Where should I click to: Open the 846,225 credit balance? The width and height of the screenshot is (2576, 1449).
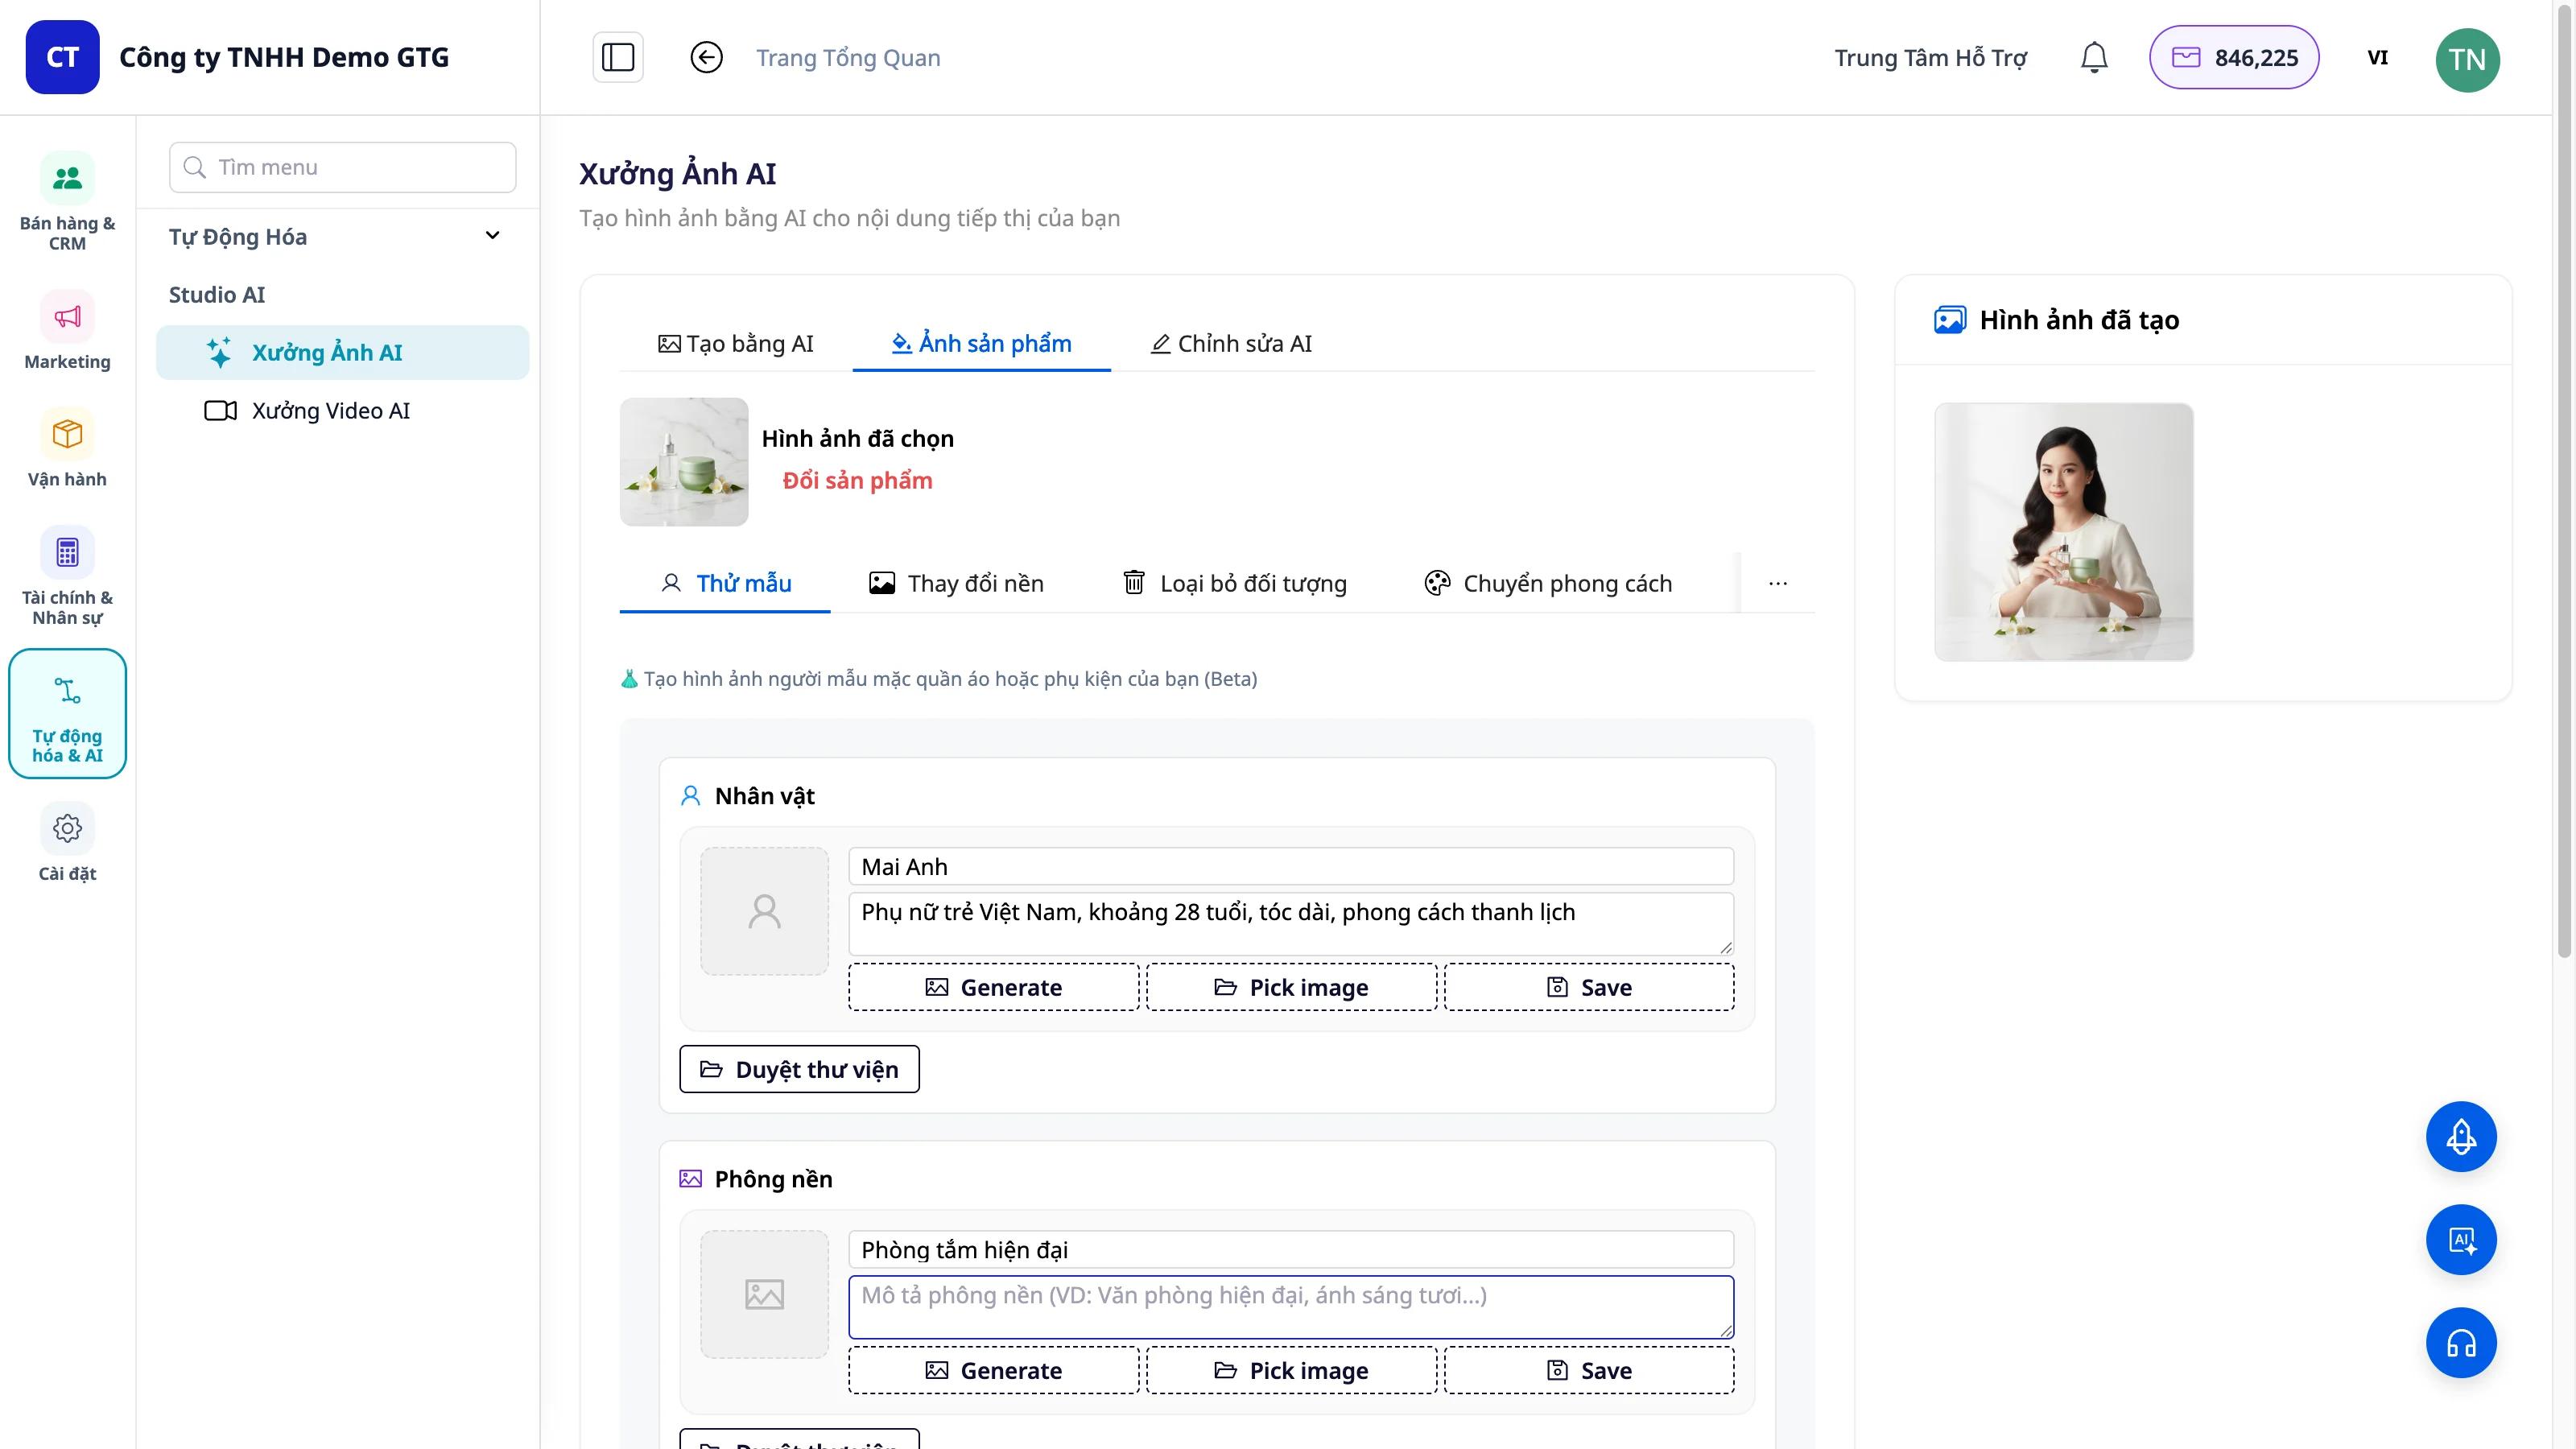point(2234,57)
